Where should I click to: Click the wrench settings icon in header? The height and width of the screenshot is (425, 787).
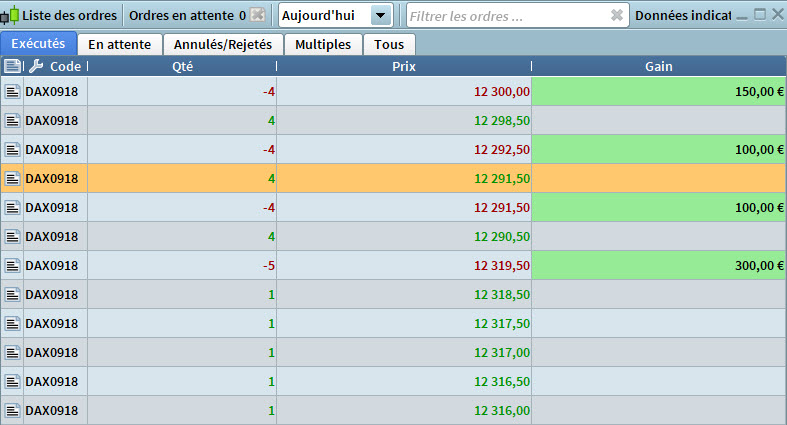click(36, 66)
